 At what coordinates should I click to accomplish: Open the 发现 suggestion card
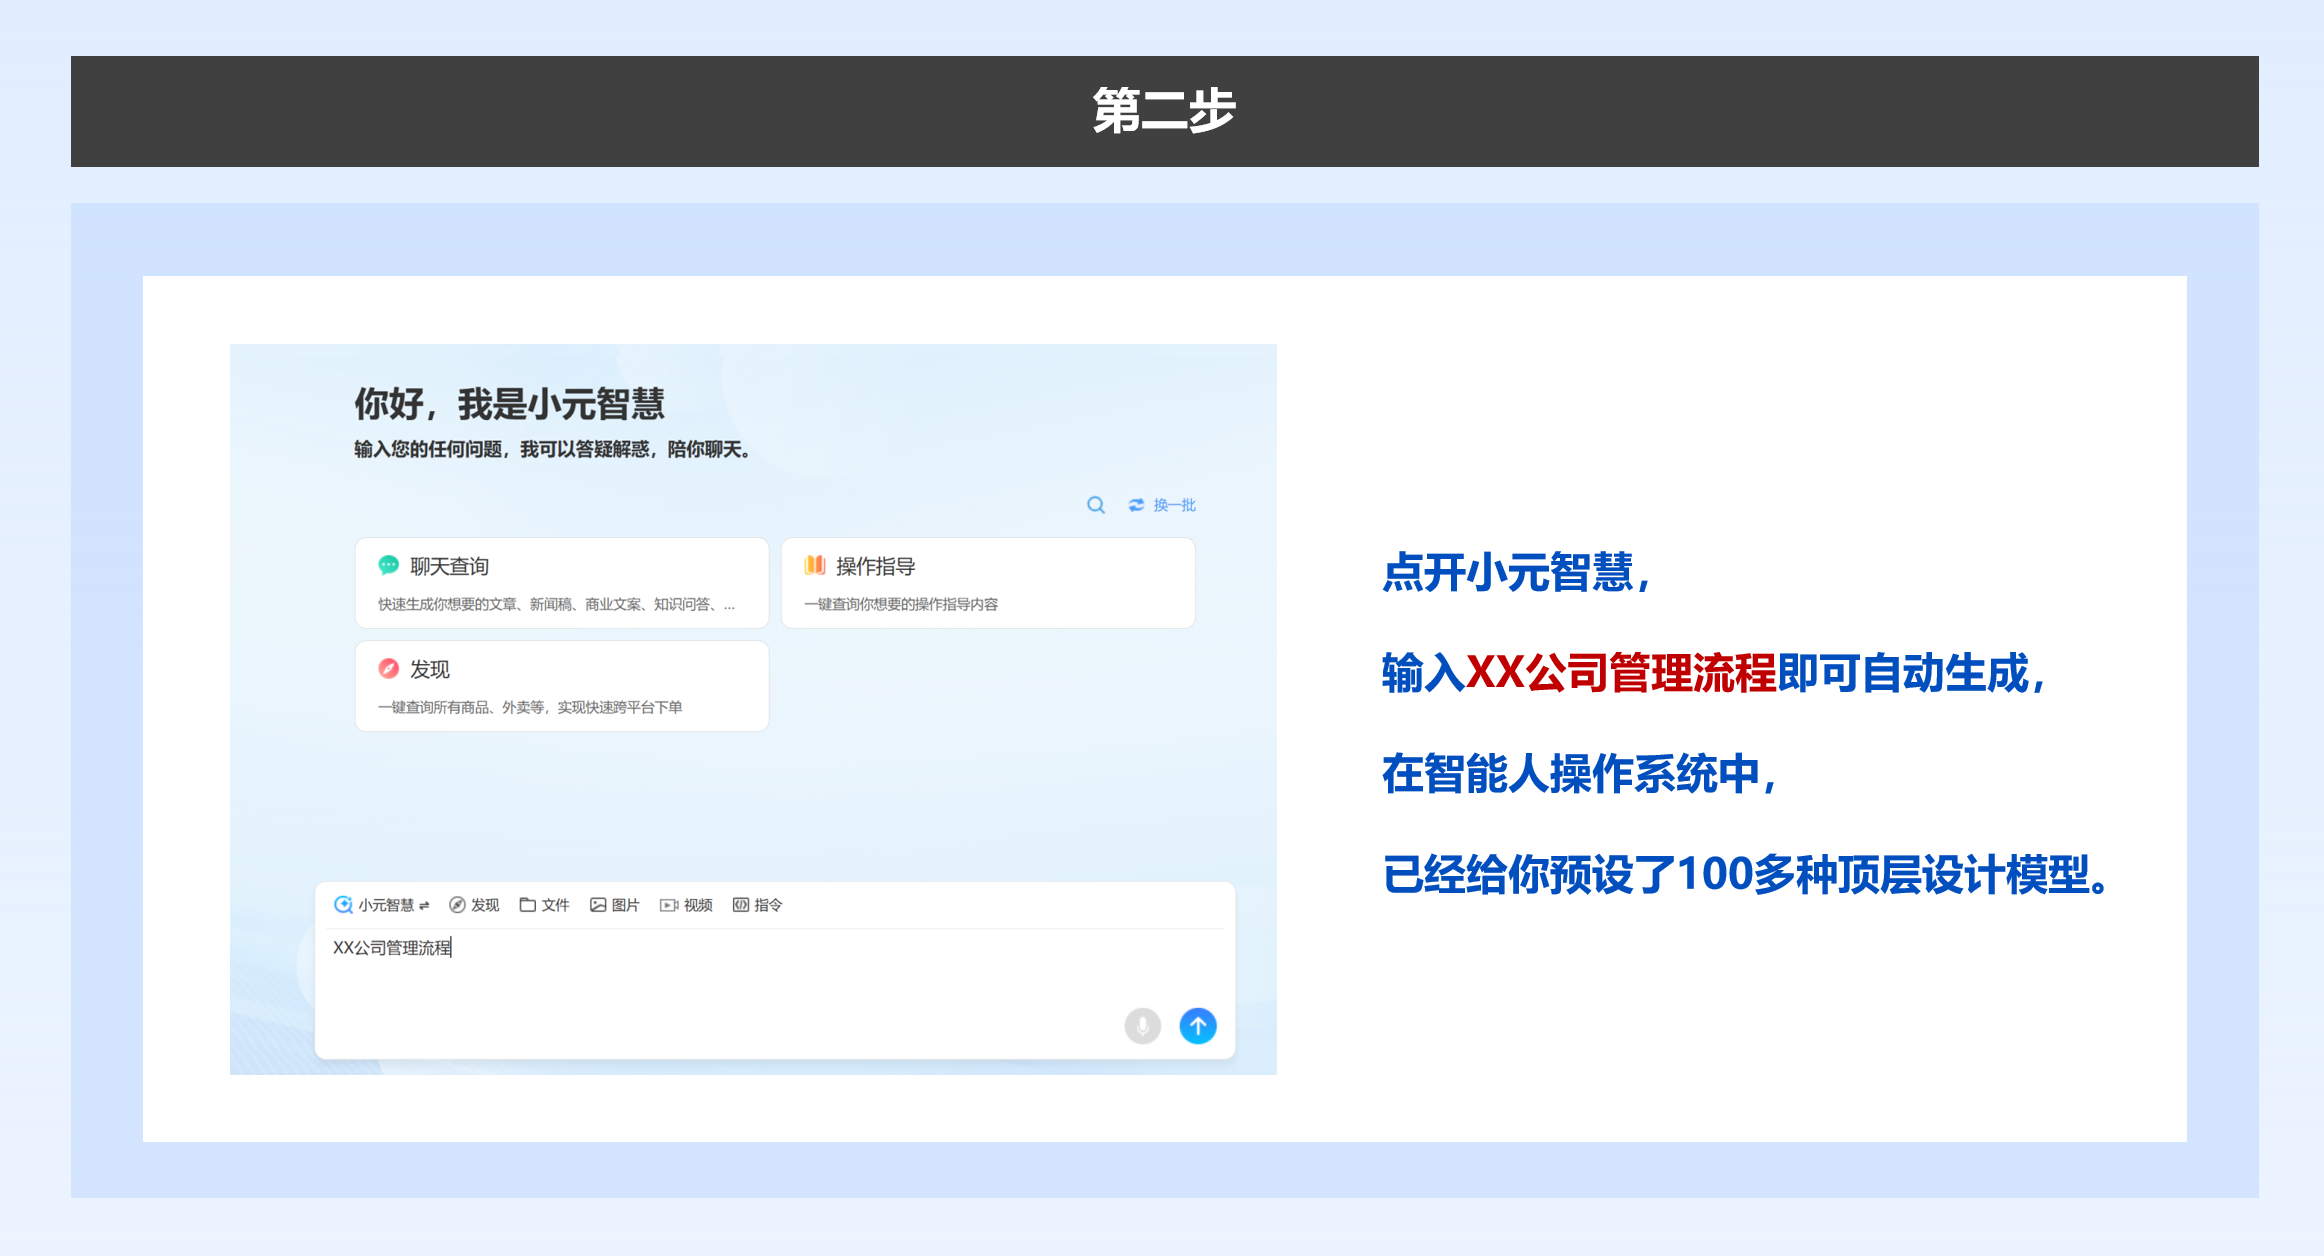pyautogui.click(x=561, y=686)
